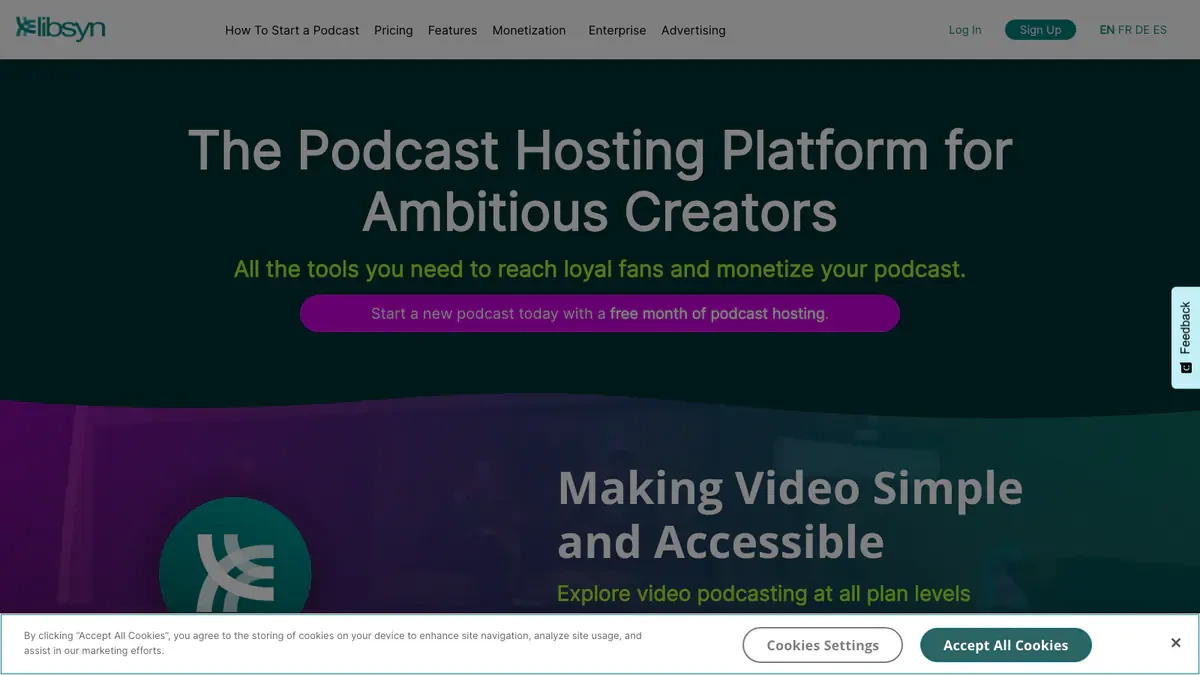Click the free month of podcast hosting banner
This screenshot has width=1200, height=675.
[x=600, y=313]
